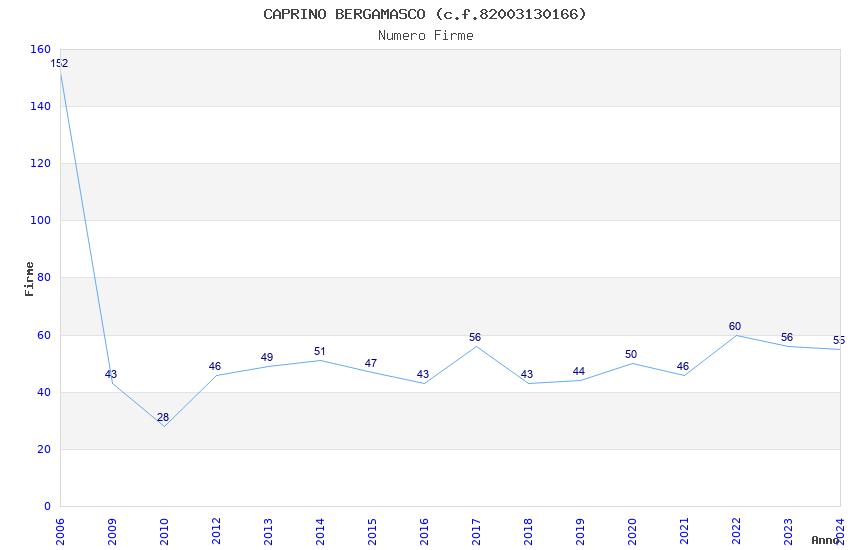Click the data value 28 for 2010

[163, 417]
